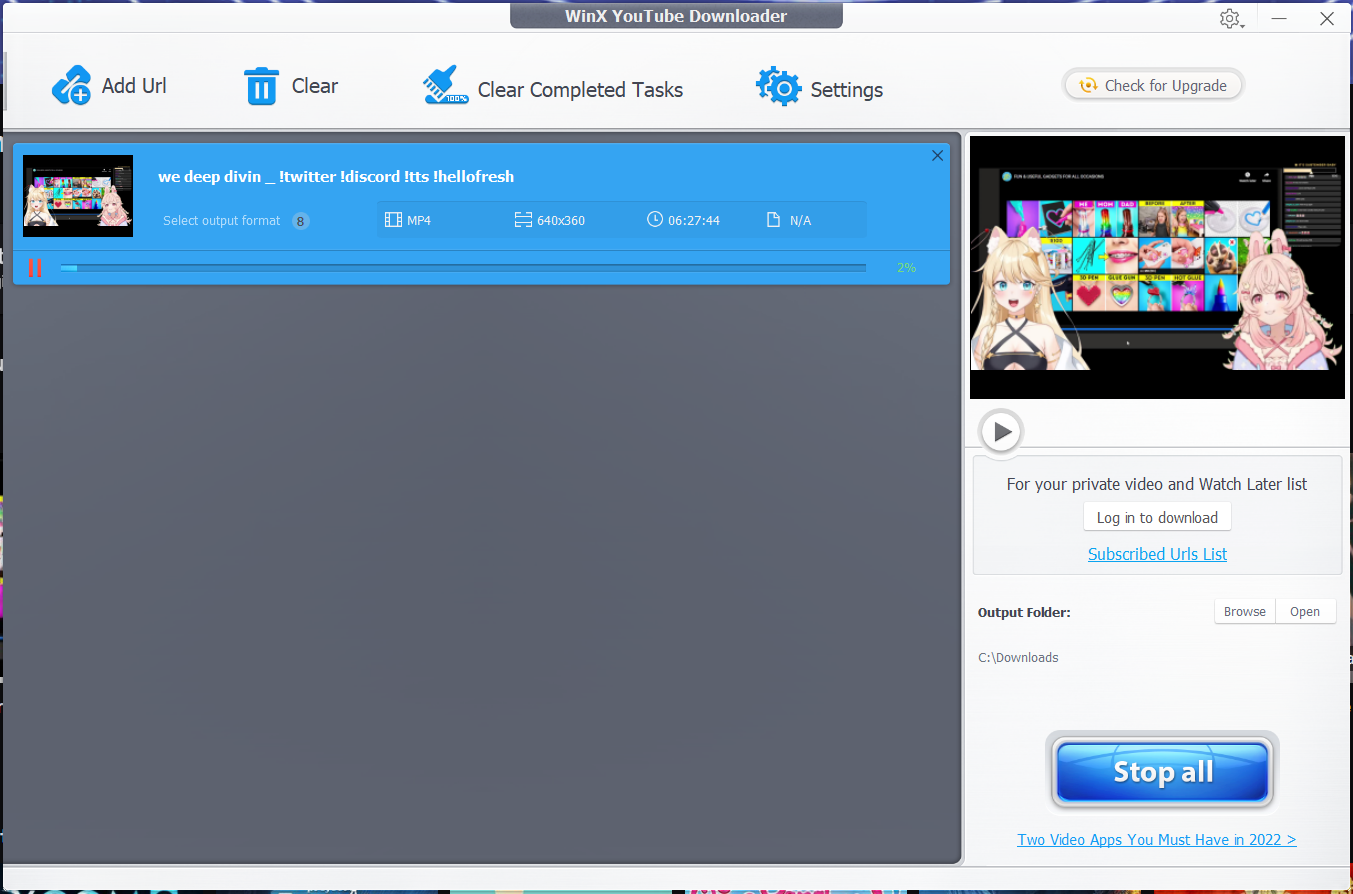This screenshot has height=894, width=1353.
Task: Click the 640x360 resolution text
Action: 561,220
